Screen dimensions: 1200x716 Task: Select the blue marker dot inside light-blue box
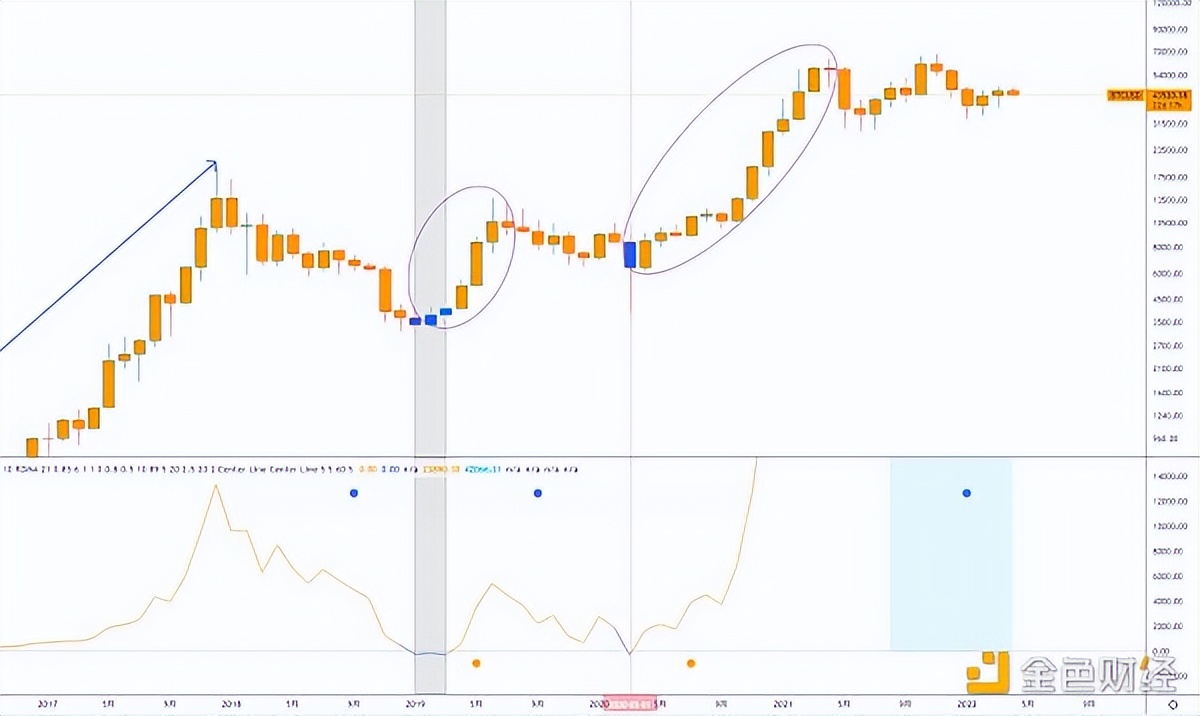coord(966,493)
